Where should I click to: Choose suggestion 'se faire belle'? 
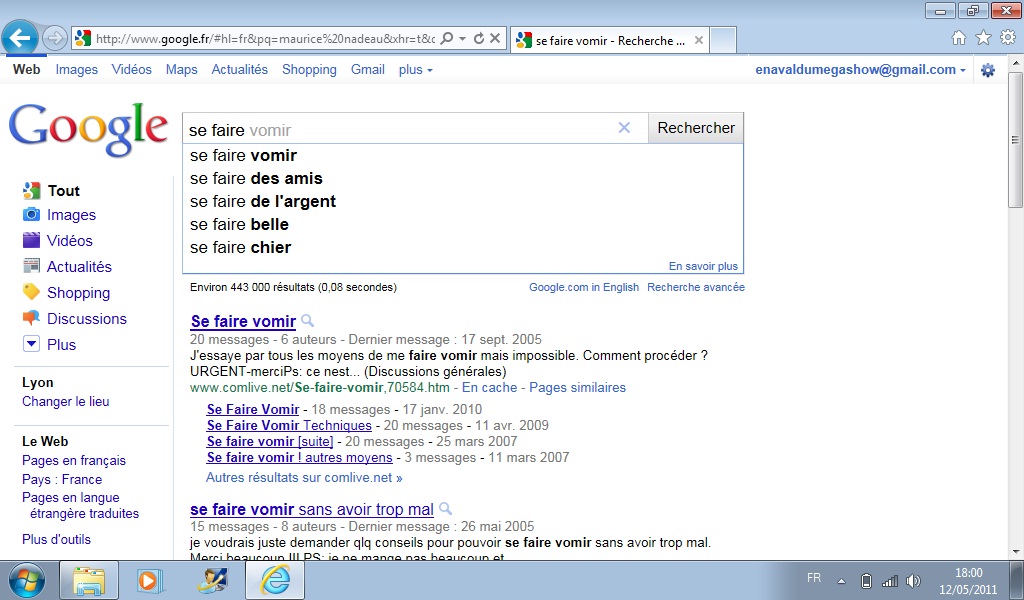point(462,225)
